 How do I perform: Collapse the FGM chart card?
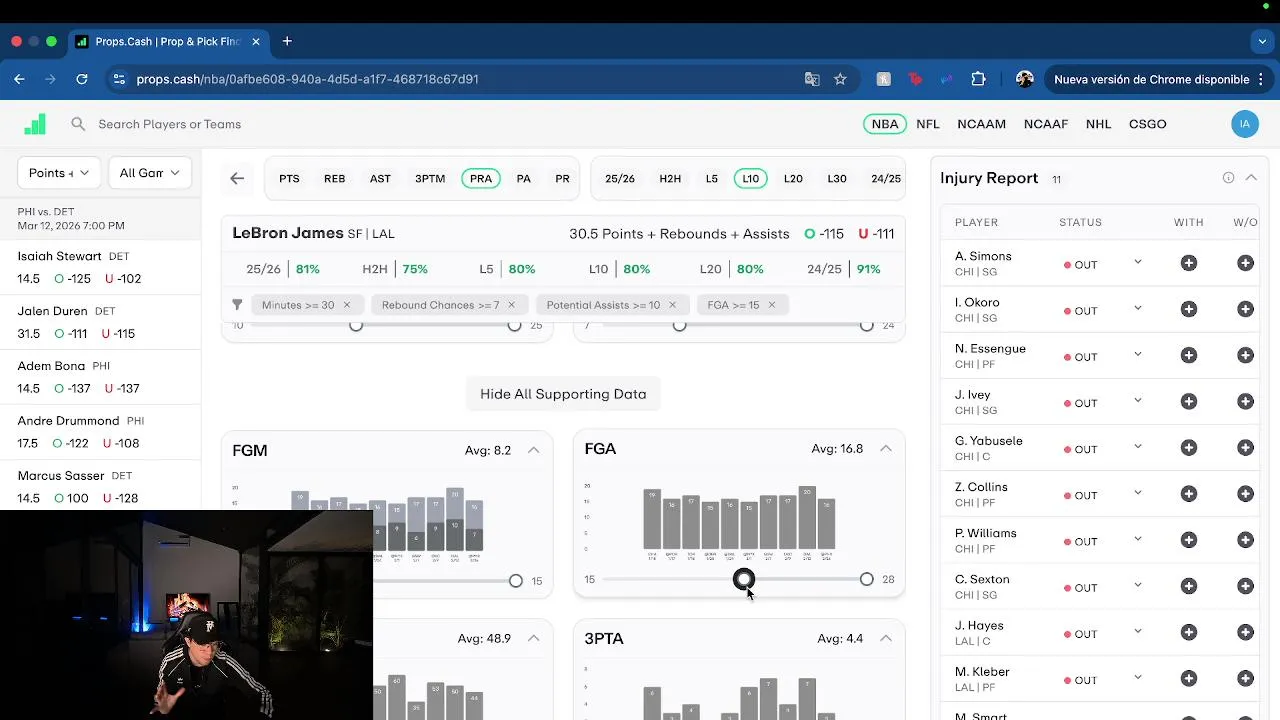point(533,450)
